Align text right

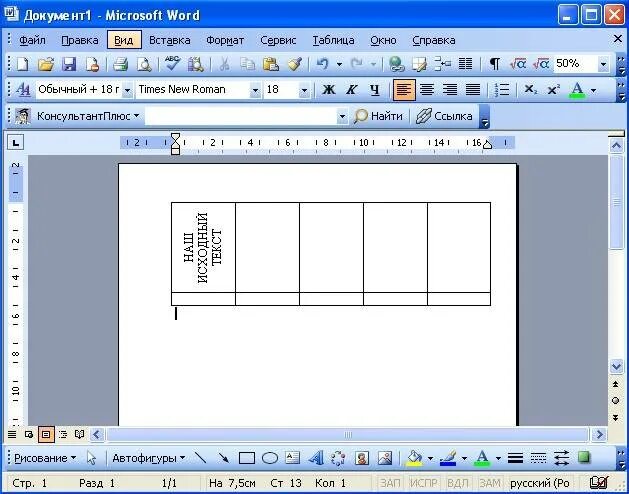(x=450, y=90)
